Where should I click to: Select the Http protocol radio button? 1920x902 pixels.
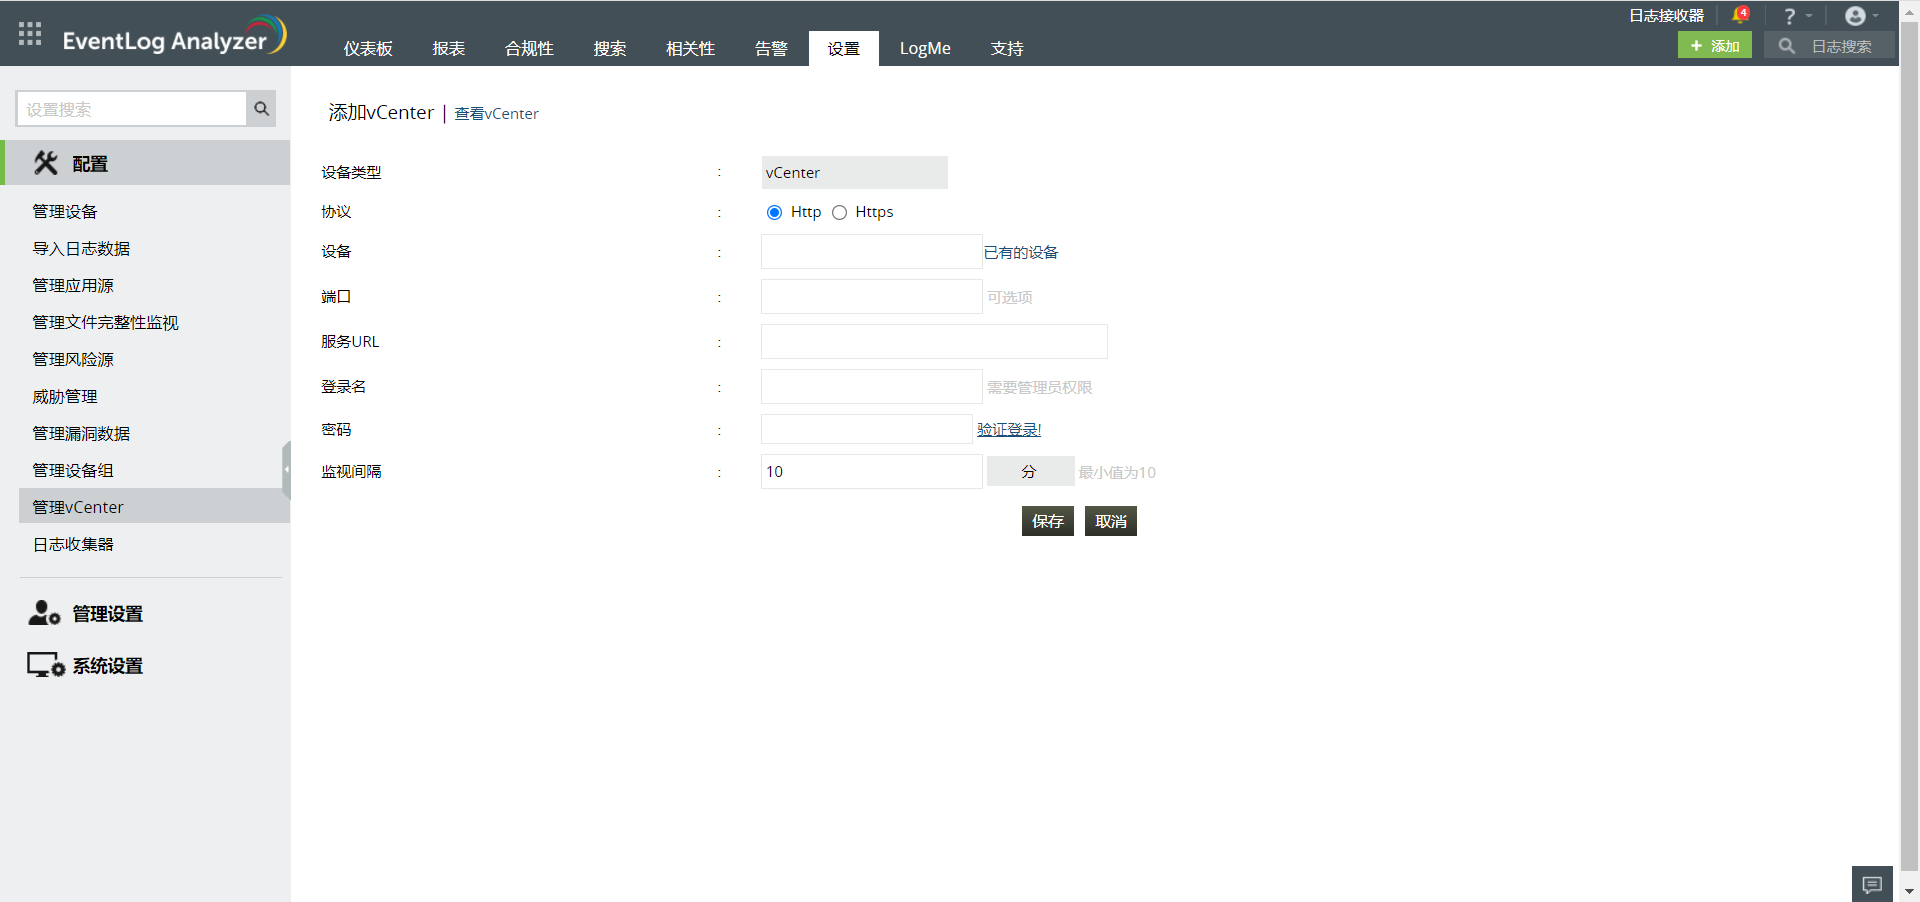point(774,212)
